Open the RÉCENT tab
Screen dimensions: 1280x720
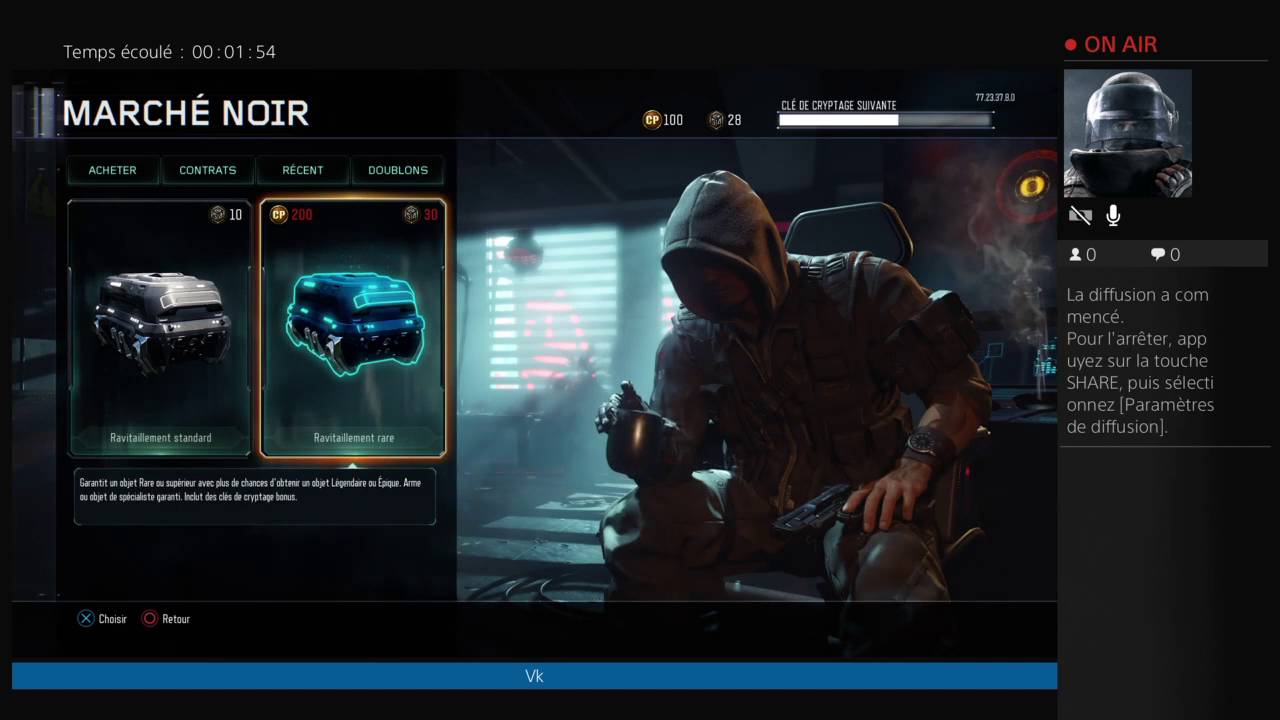[303, 170]
